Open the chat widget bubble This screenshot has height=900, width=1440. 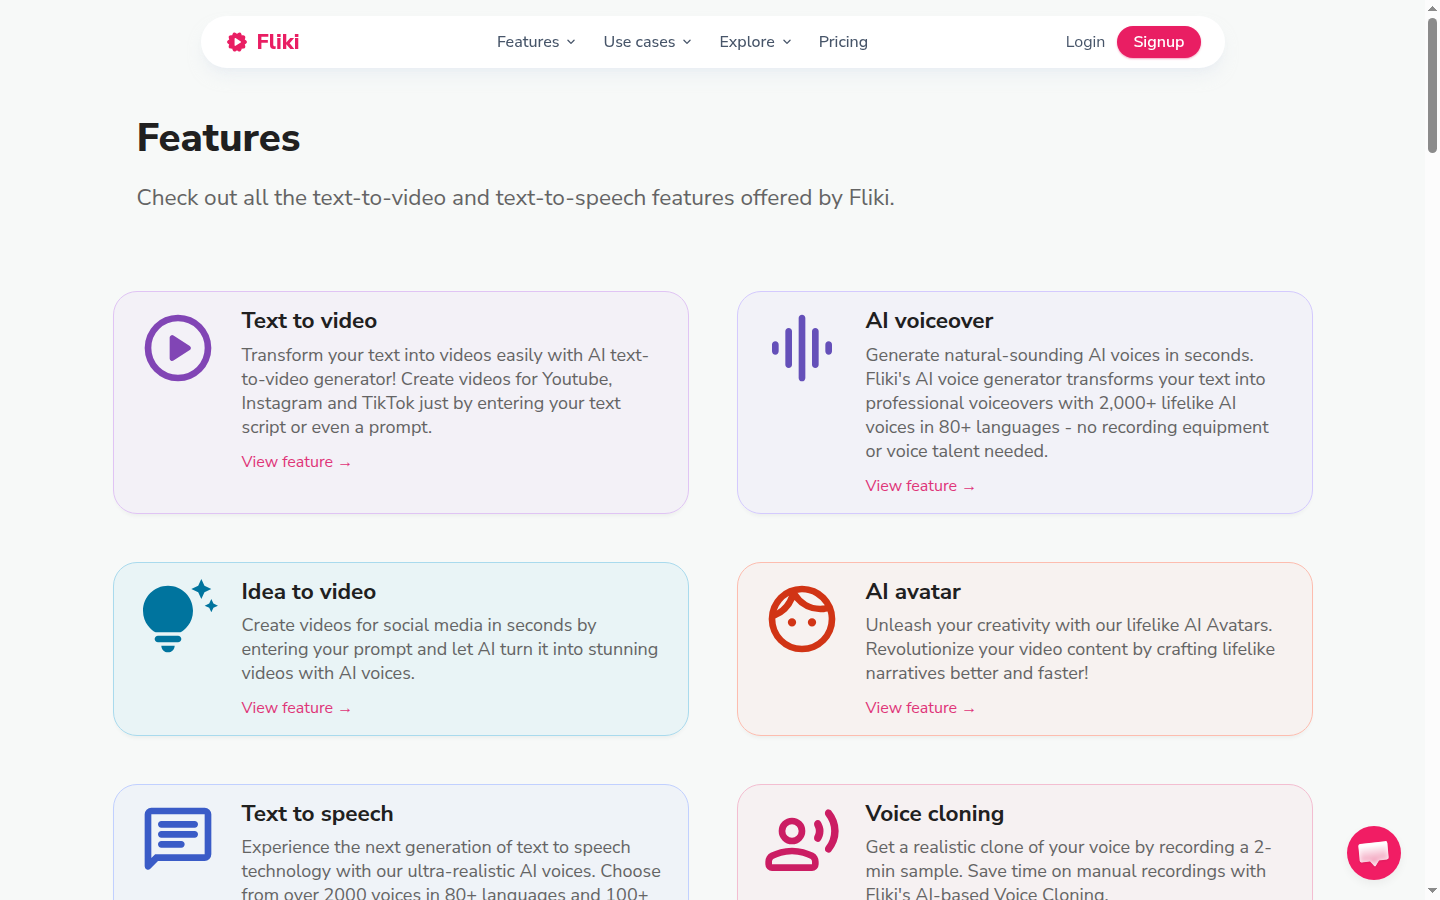[x=1374, y=853]
